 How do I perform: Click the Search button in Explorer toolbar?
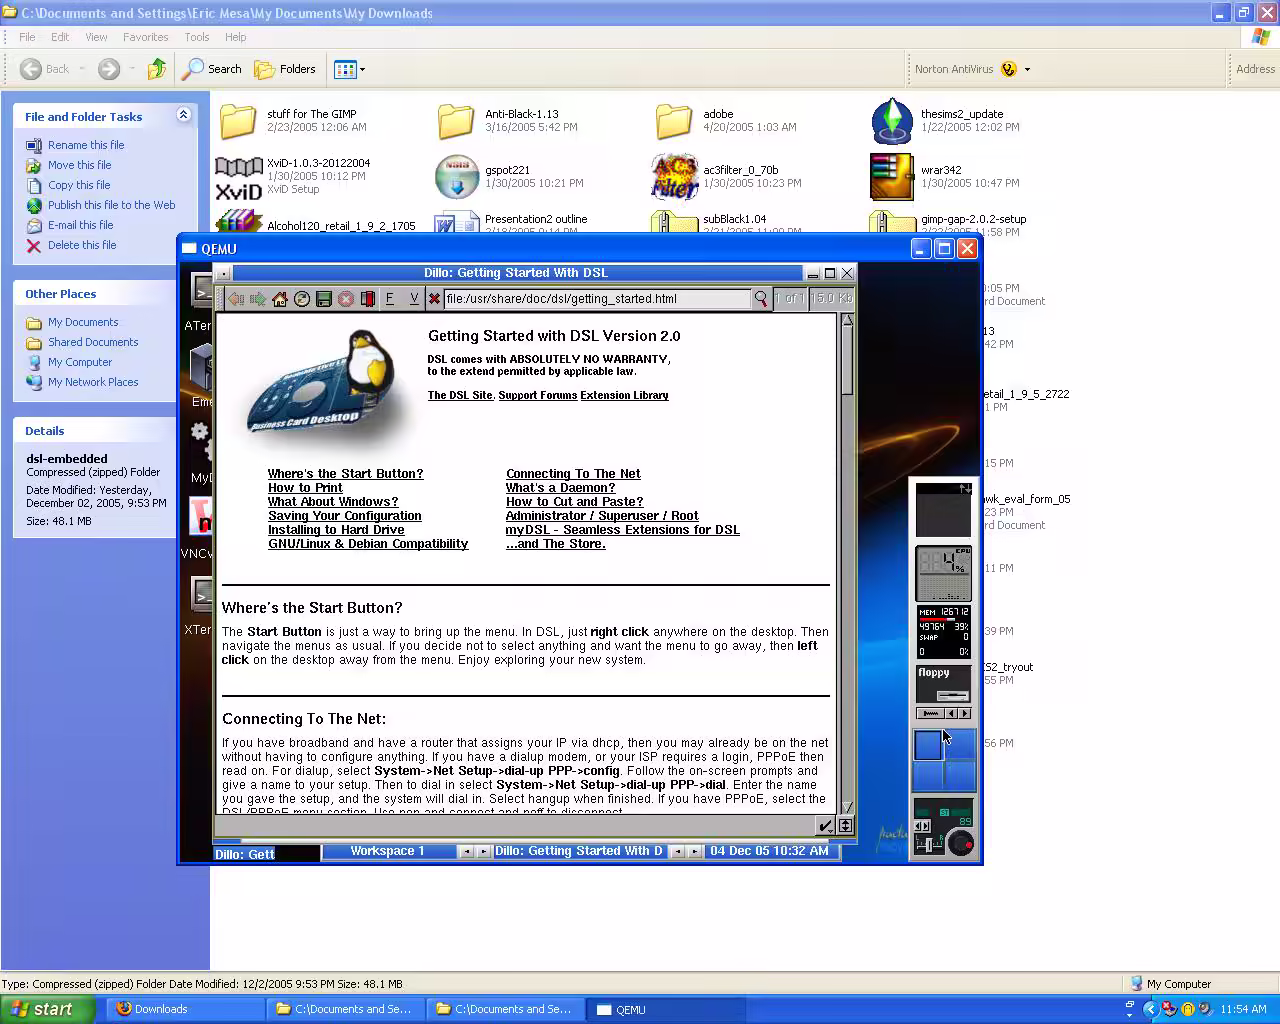(212, 69)
